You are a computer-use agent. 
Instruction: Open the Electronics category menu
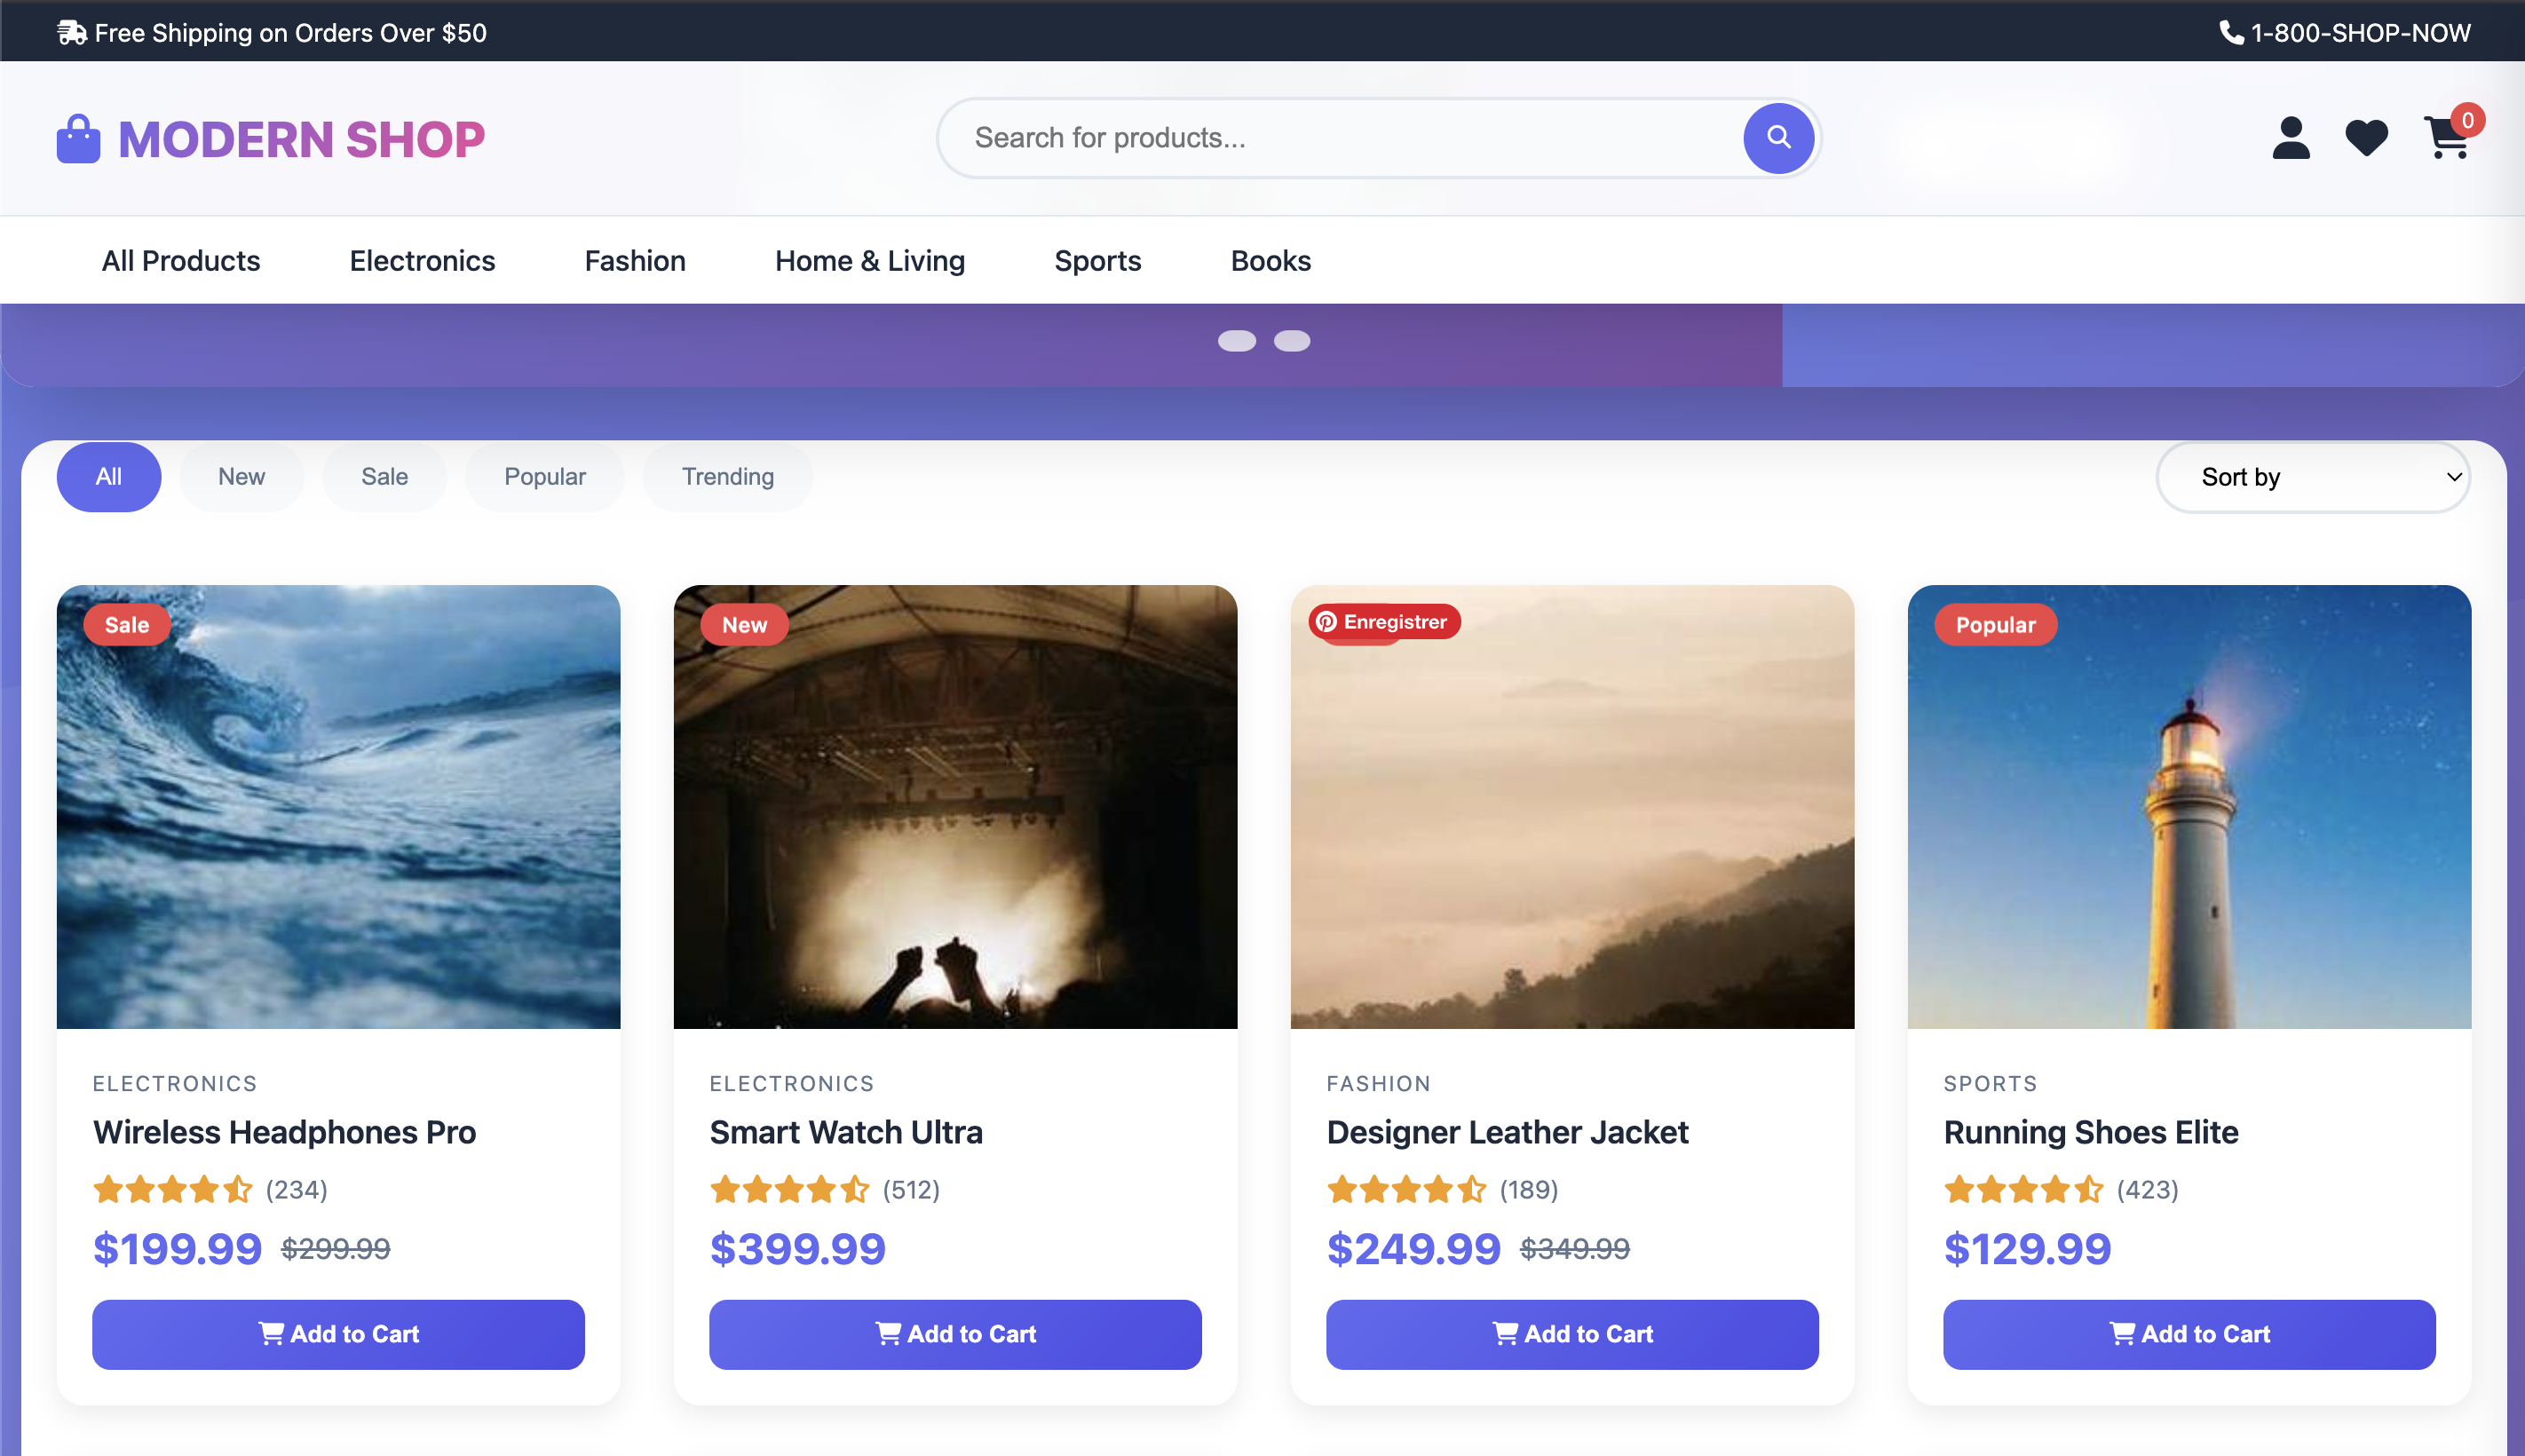422,261
